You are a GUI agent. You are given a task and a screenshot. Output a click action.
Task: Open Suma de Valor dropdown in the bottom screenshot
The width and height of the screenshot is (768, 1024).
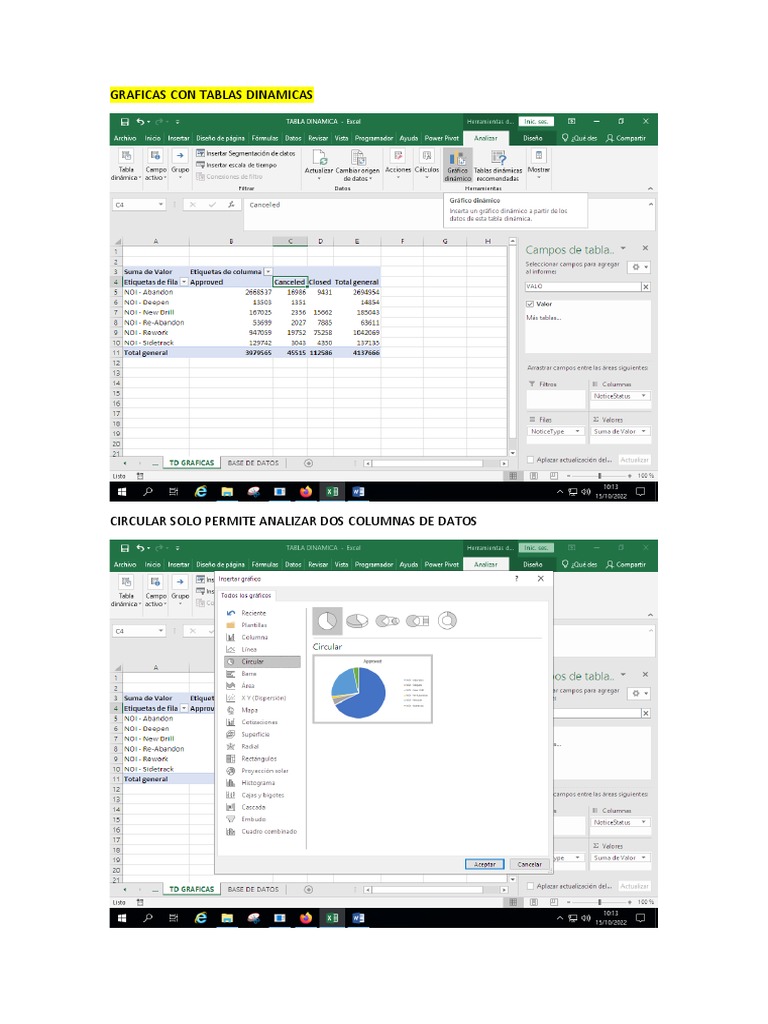click(643, 857)
